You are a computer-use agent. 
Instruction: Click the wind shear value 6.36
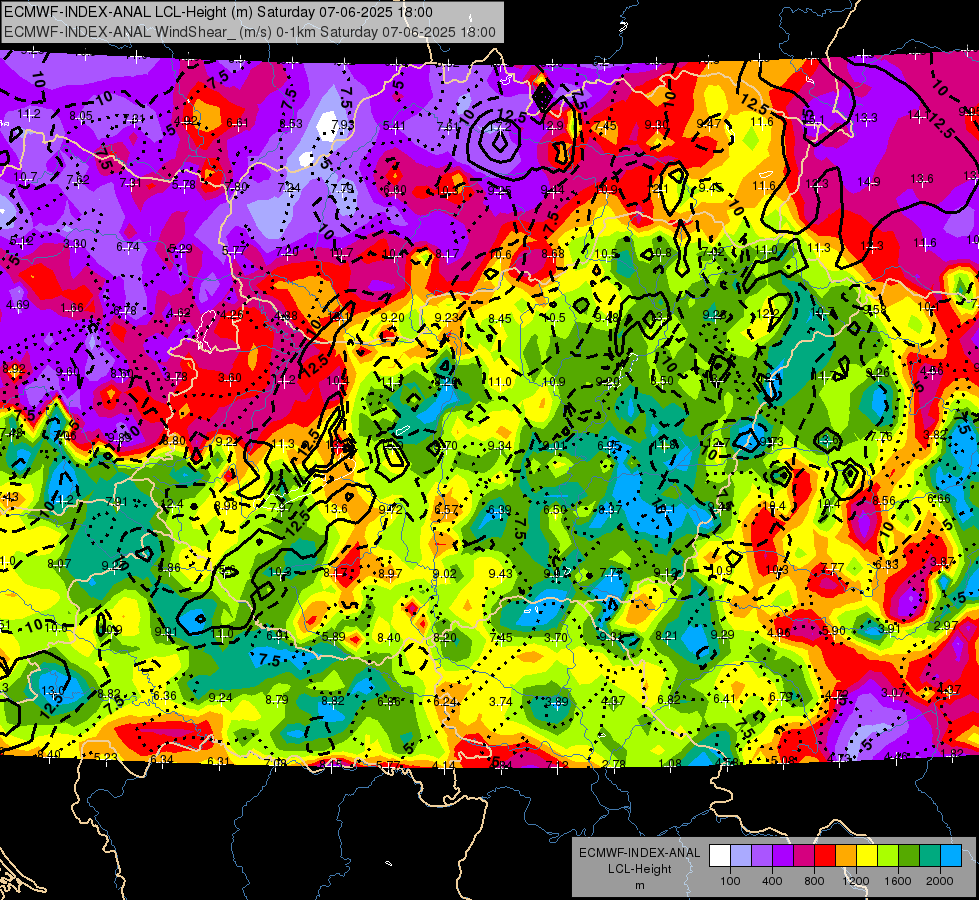point(164,695)
